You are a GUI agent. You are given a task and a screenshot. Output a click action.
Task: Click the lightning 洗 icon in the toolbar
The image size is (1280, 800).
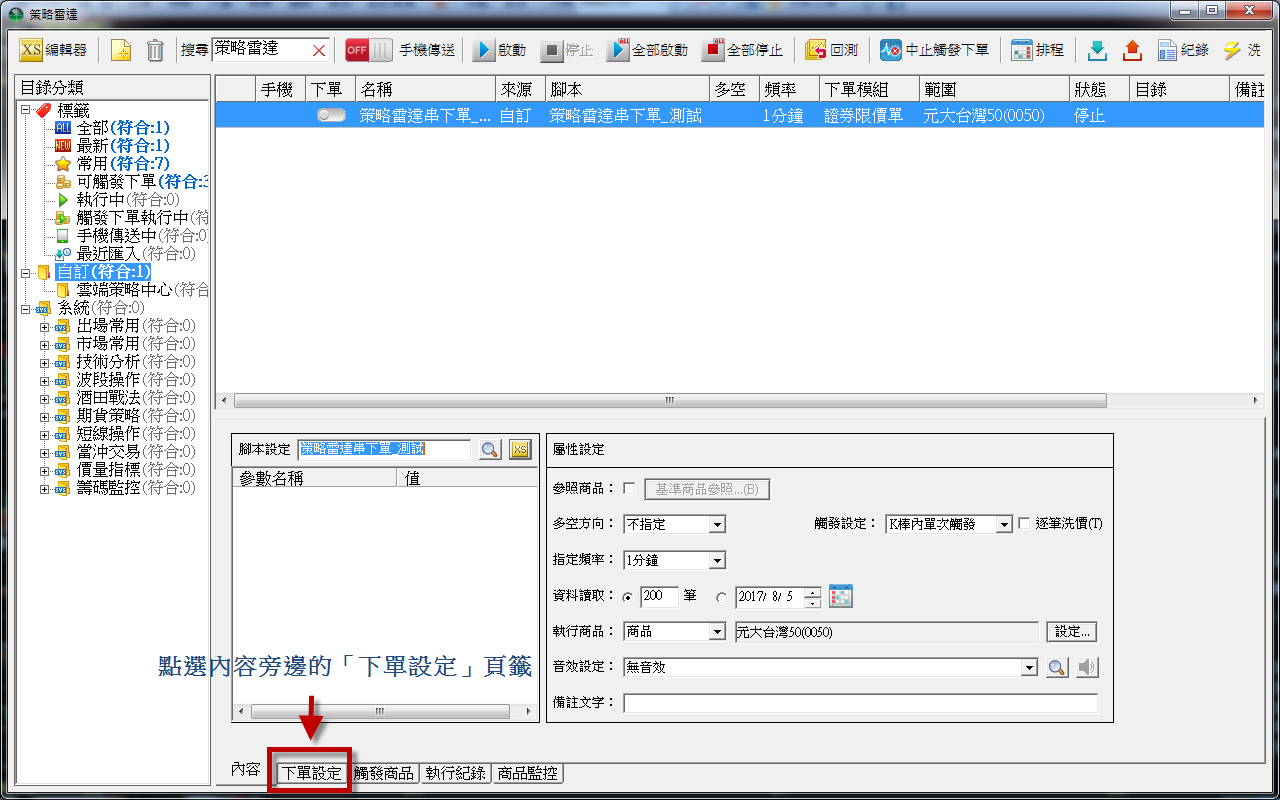click(1241, 50)
